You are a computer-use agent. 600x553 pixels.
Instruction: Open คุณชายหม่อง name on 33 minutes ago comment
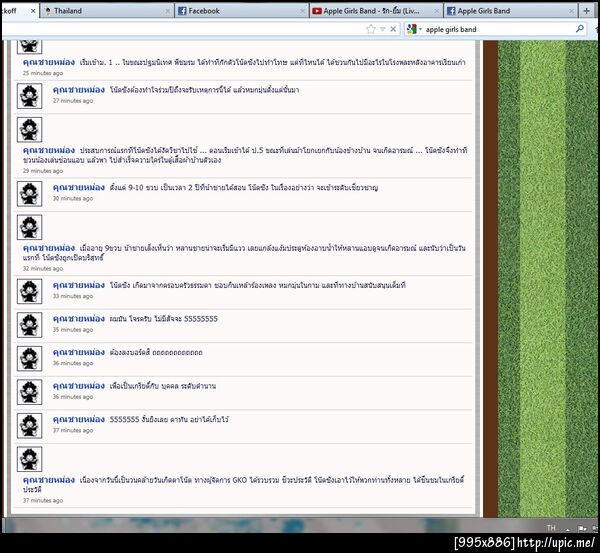tap(78, 285)
